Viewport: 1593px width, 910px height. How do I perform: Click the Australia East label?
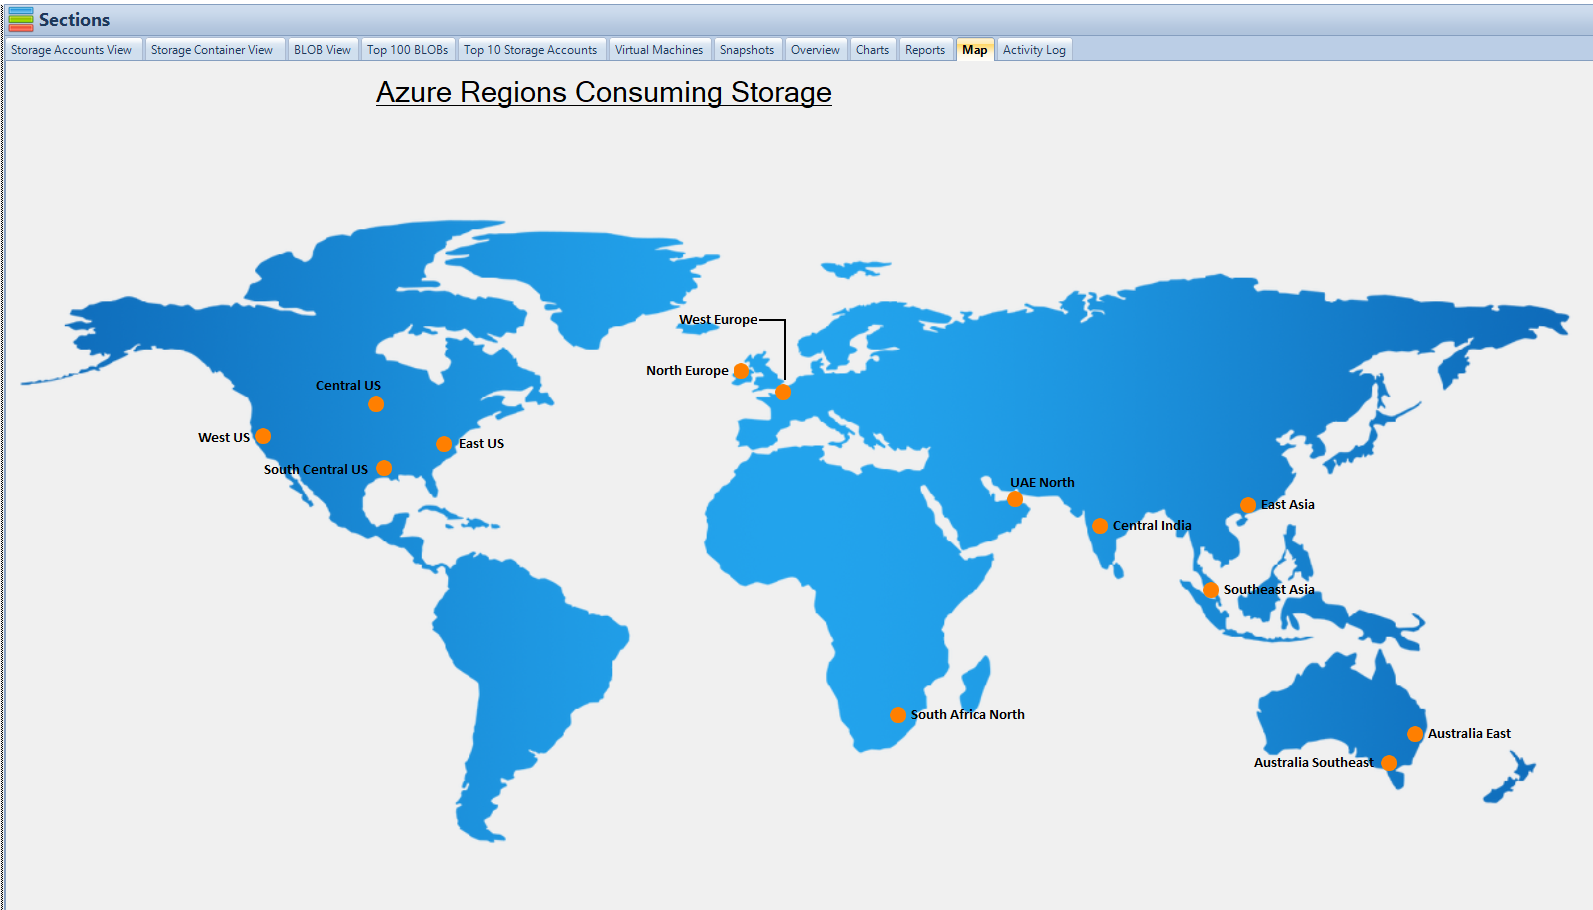click(1469, 734)
